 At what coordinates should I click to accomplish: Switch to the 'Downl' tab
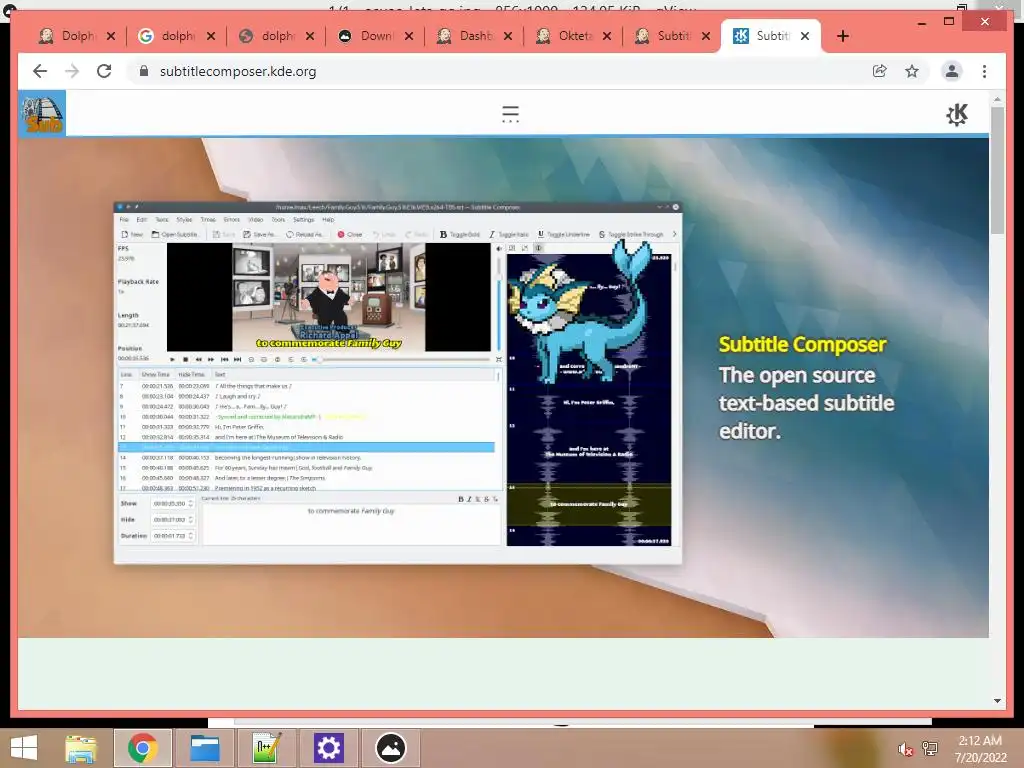pos(374,36)
